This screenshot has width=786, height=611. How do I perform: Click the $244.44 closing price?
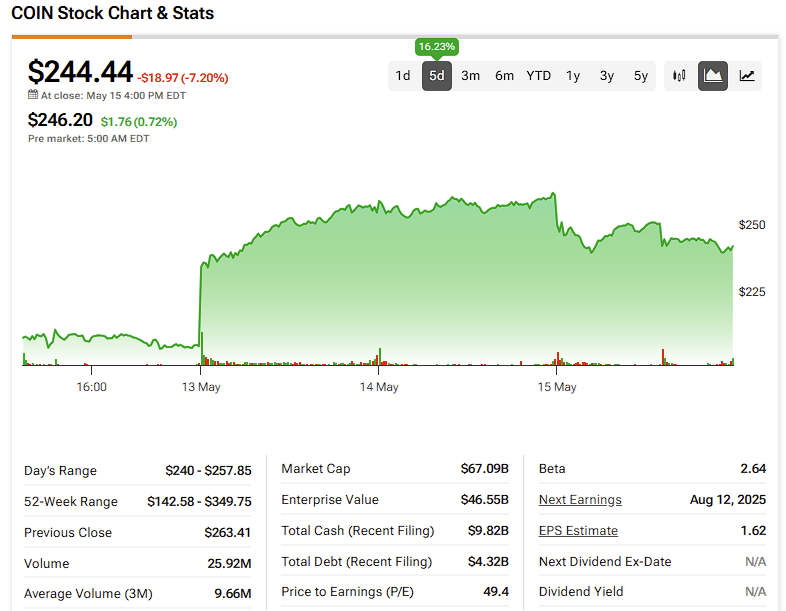[80, 72]
